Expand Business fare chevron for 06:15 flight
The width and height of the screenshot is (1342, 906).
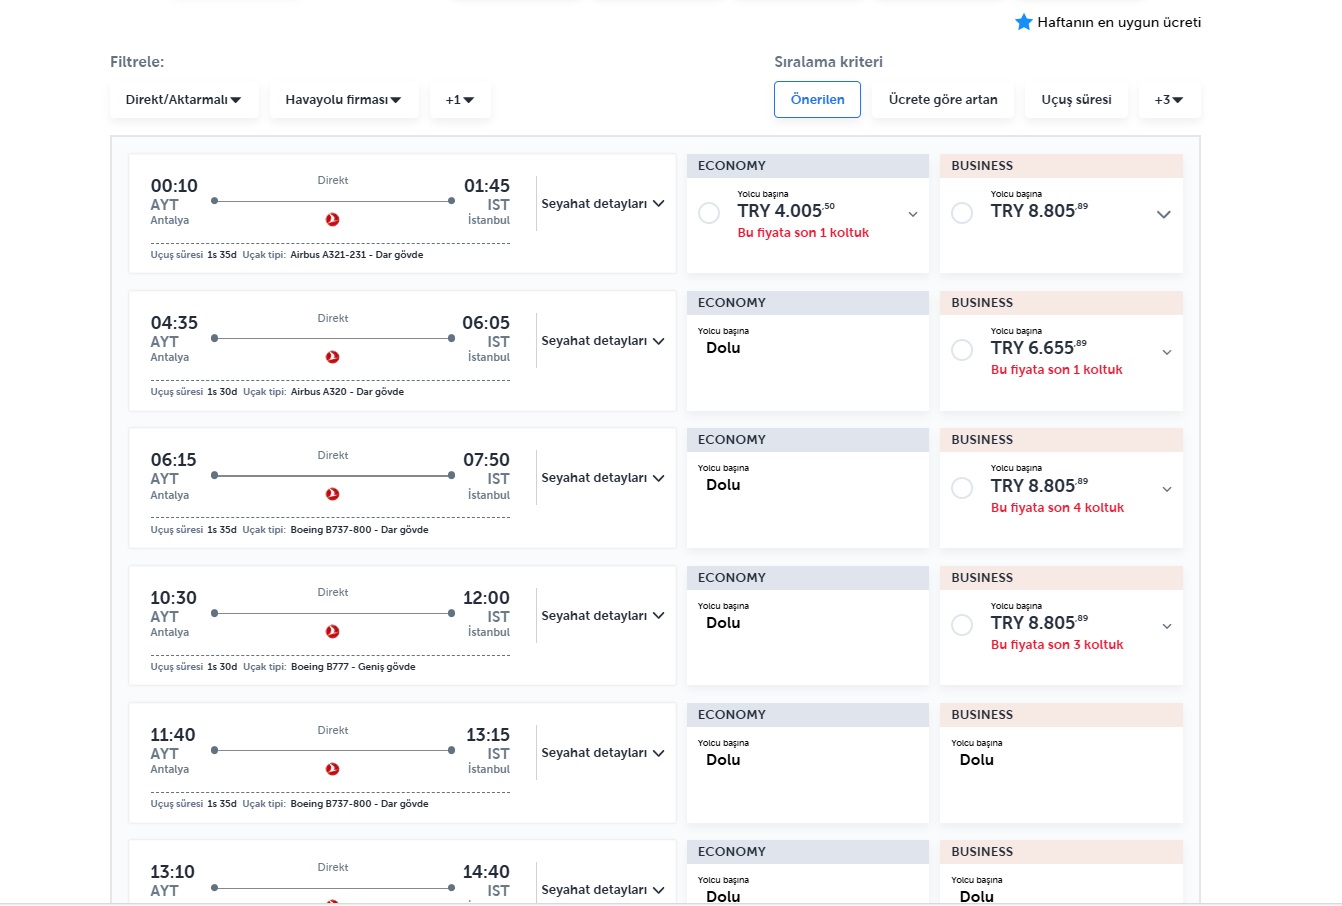coord(1167,489)
